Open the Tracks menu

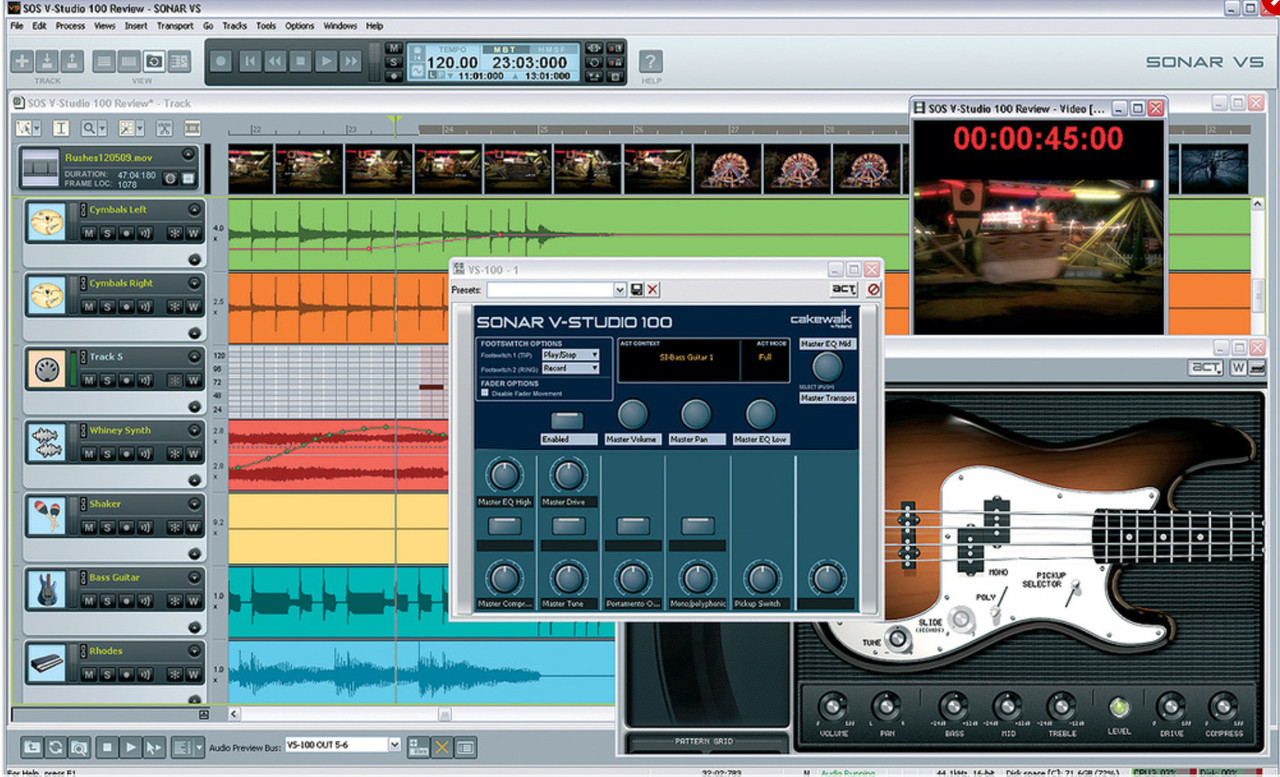coord(234,26)
